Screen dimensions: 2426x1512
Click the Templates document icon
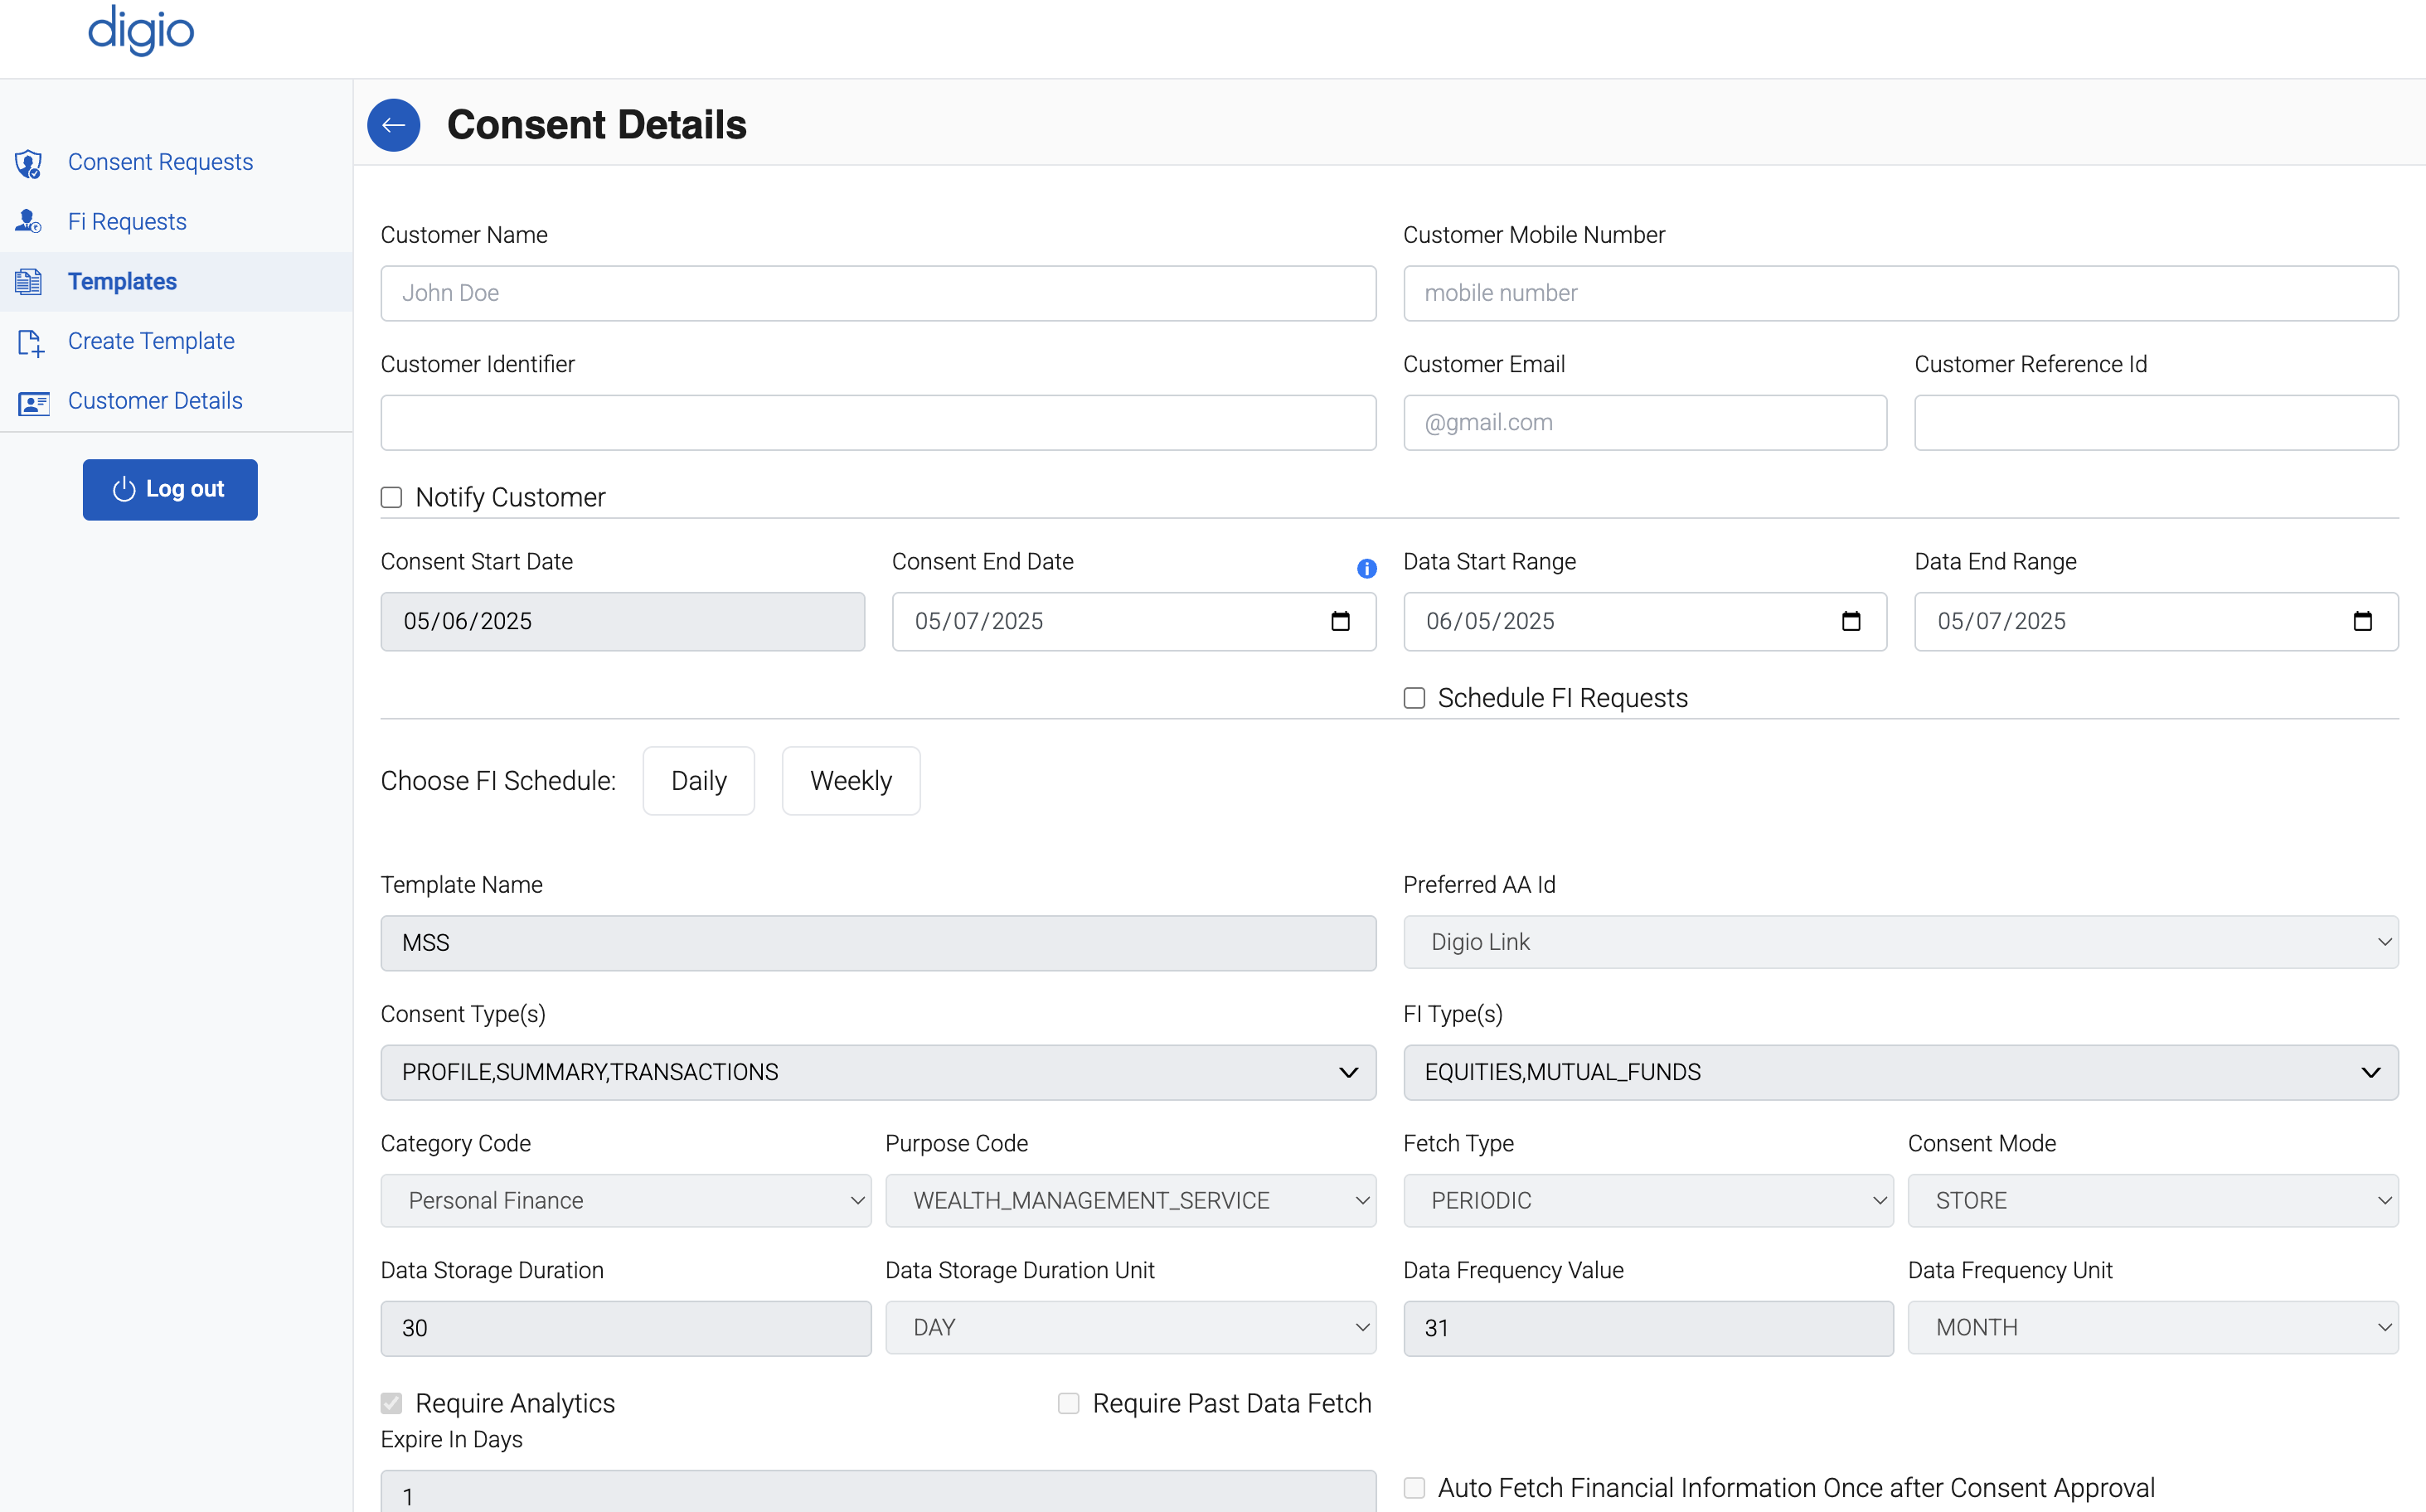click(29, 281)
